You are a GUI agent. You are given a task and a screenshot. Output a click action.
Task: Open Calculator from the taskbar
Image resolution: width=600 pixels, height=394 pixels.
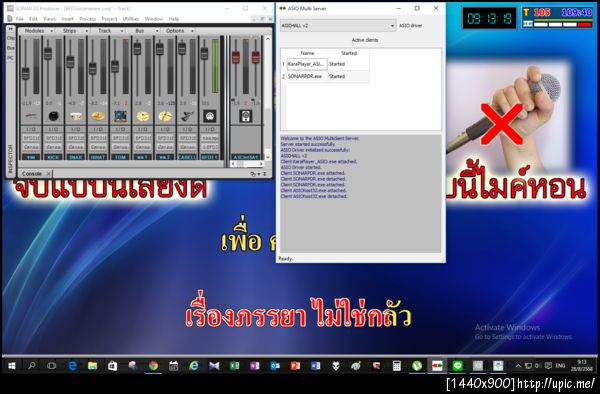(x=397, y=366)
